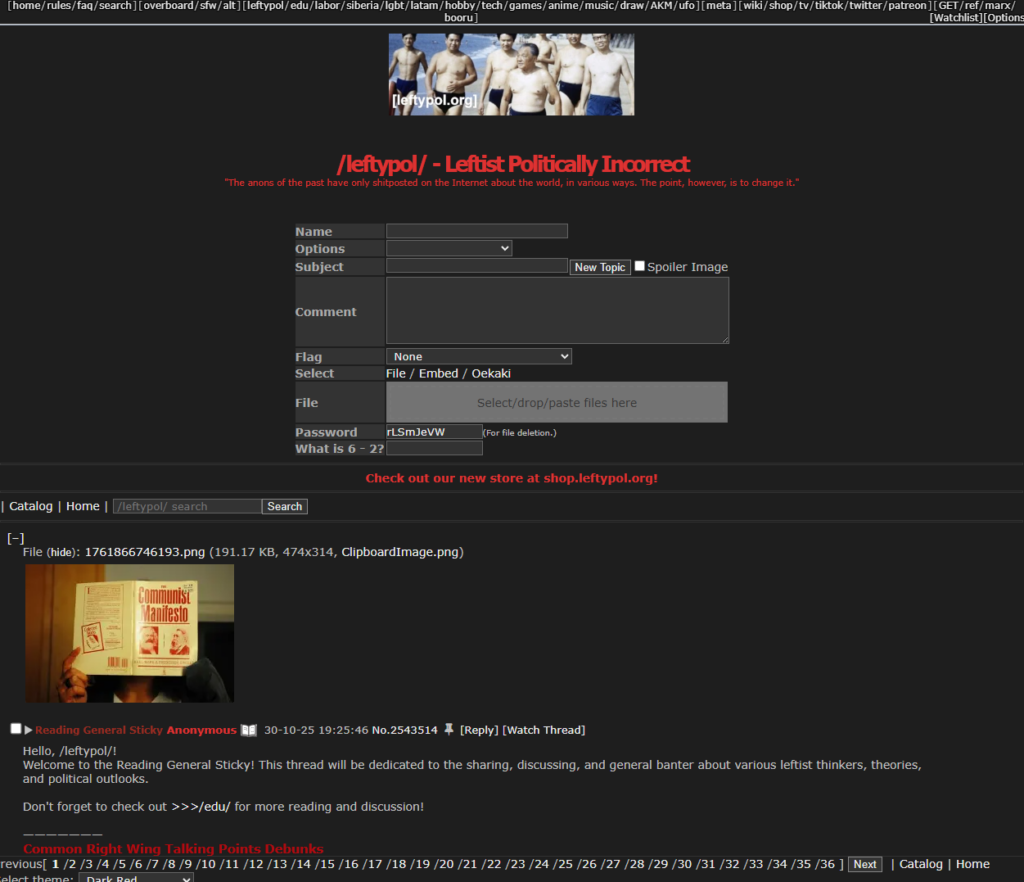Expand the Flag dropdown showing None
Image resolution: width=1024 pixels, height=882 pixels.
tap(479, 356)
